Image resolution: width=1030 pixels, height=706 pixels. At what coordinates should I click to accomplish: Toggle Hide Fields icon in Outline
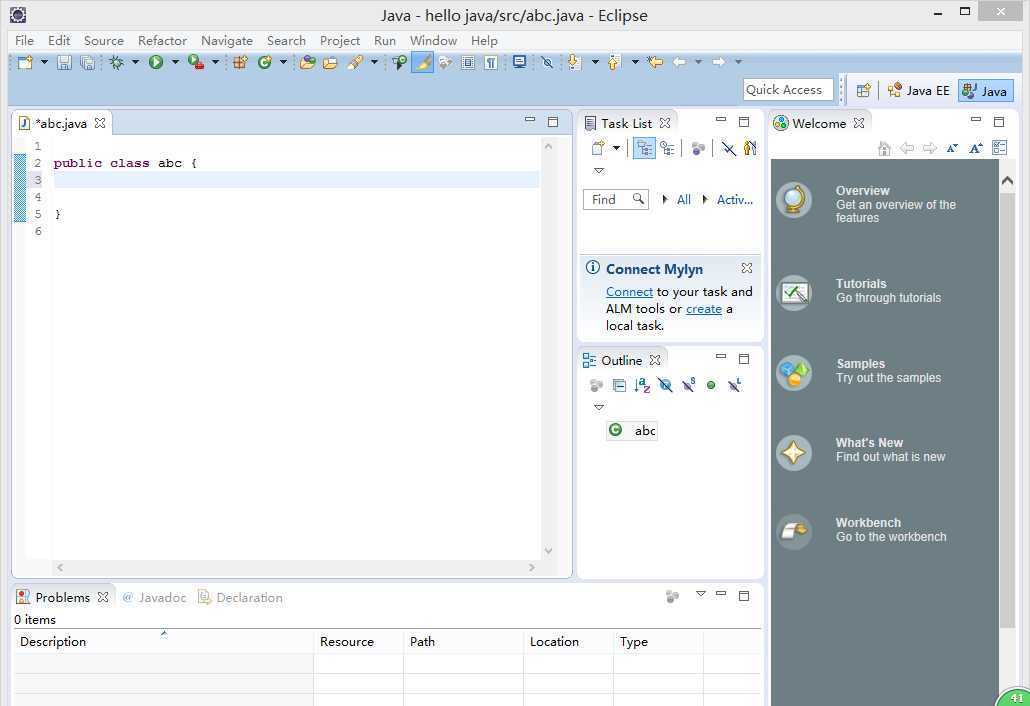(665, 386)
